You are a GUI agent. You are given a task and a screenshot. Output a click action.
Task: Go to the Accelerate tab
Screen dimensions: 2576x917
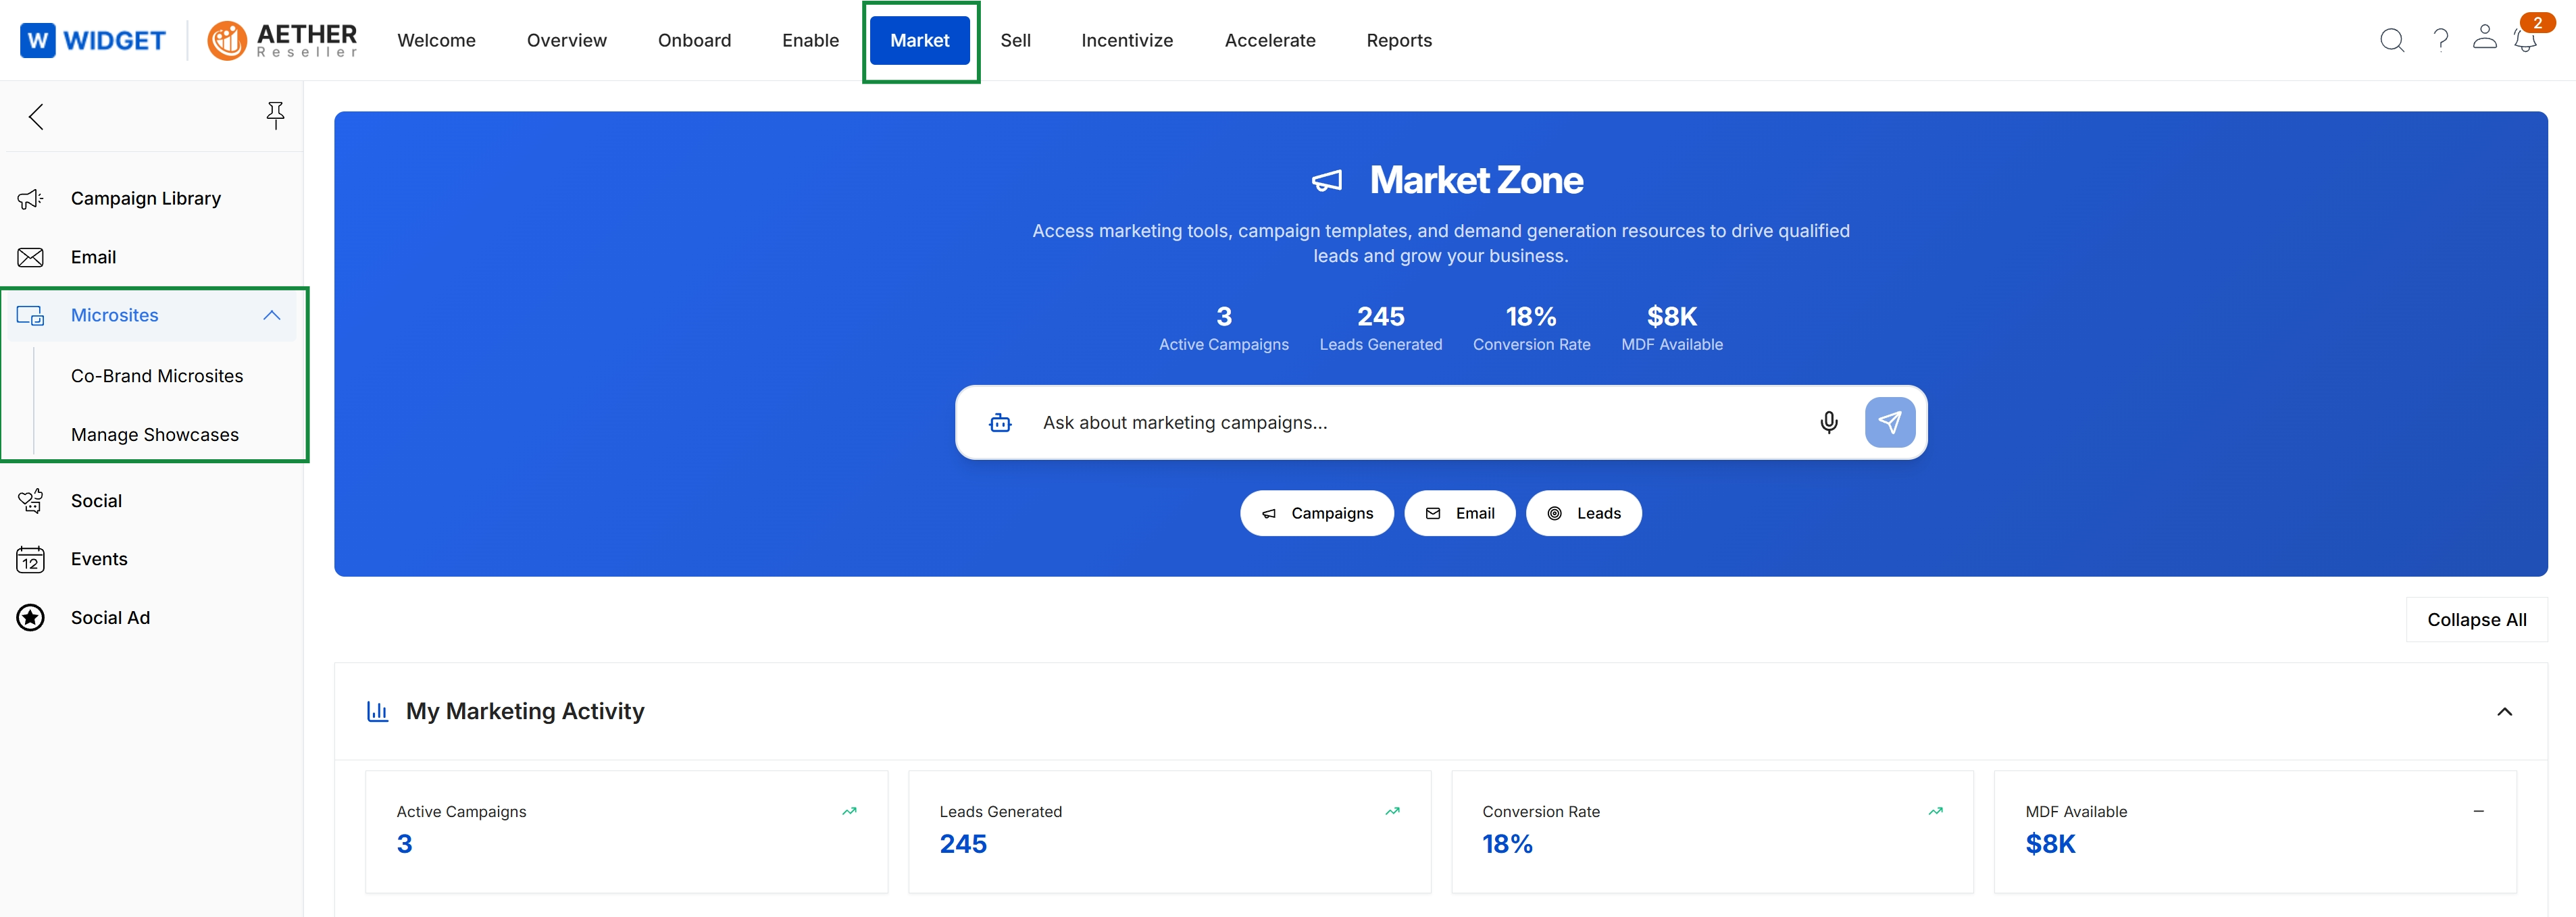tap(1269, 40)
